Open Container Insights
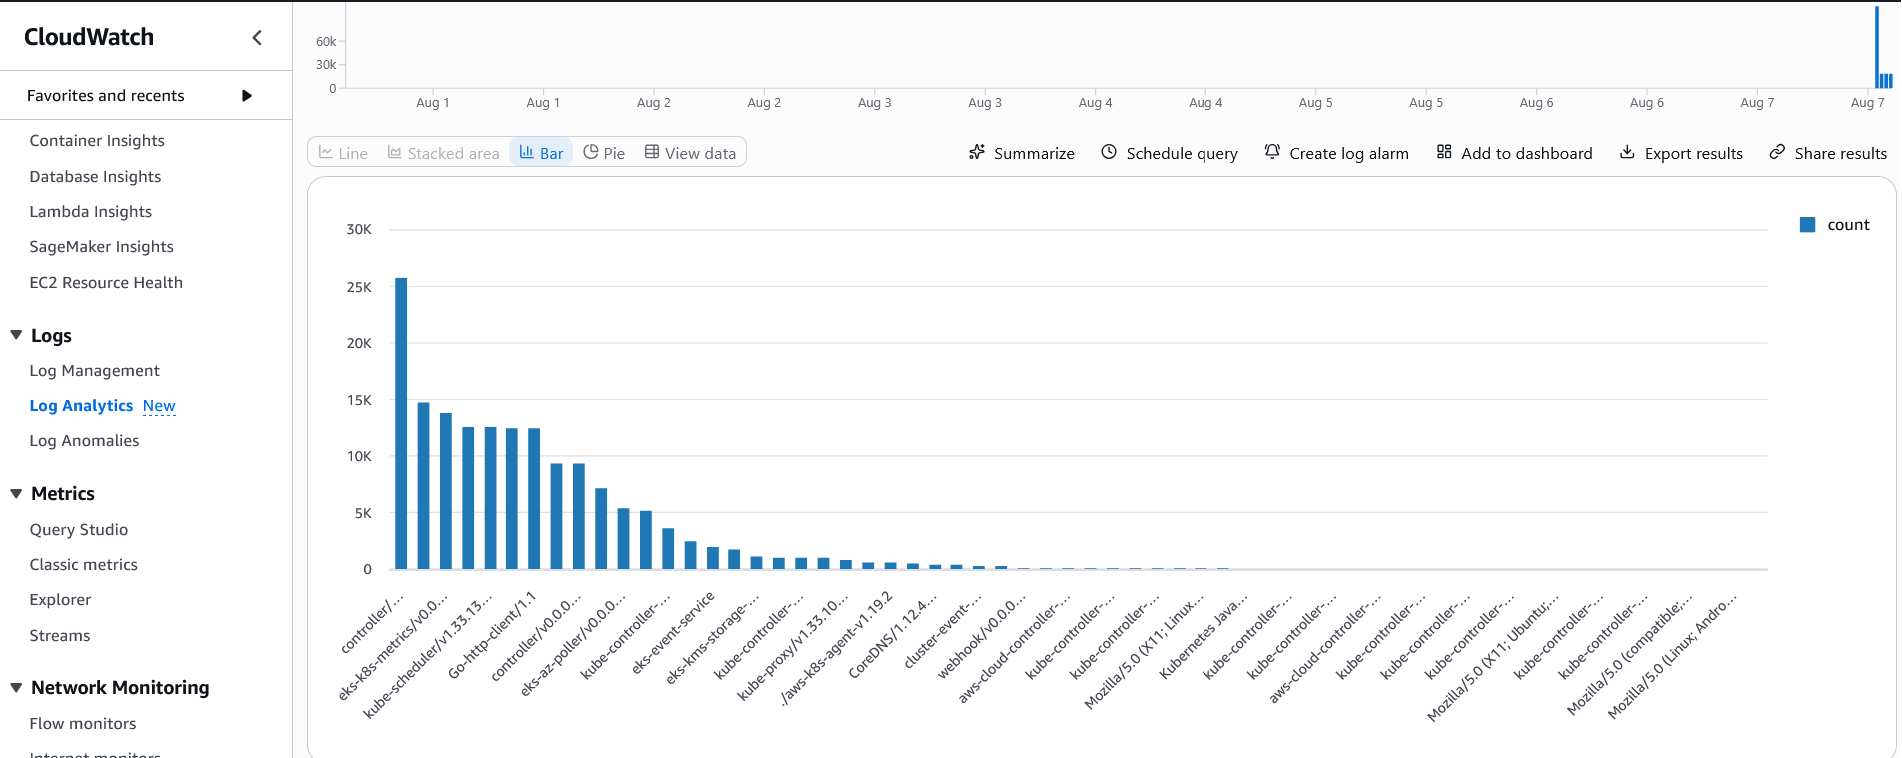Viewport: 1902px width, 758px height. 97,141
